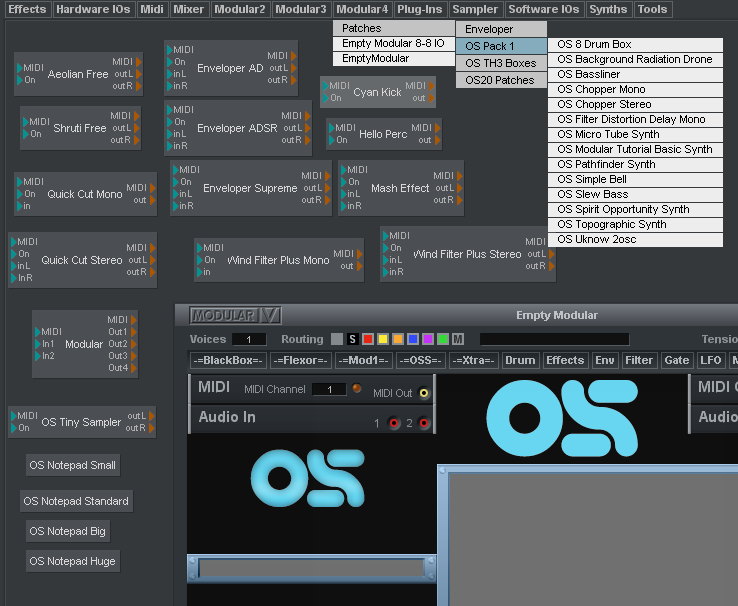Click MIDI input port of Aeolian Free
The width and height of the screenshot is (738, 606).
[20, 67]
